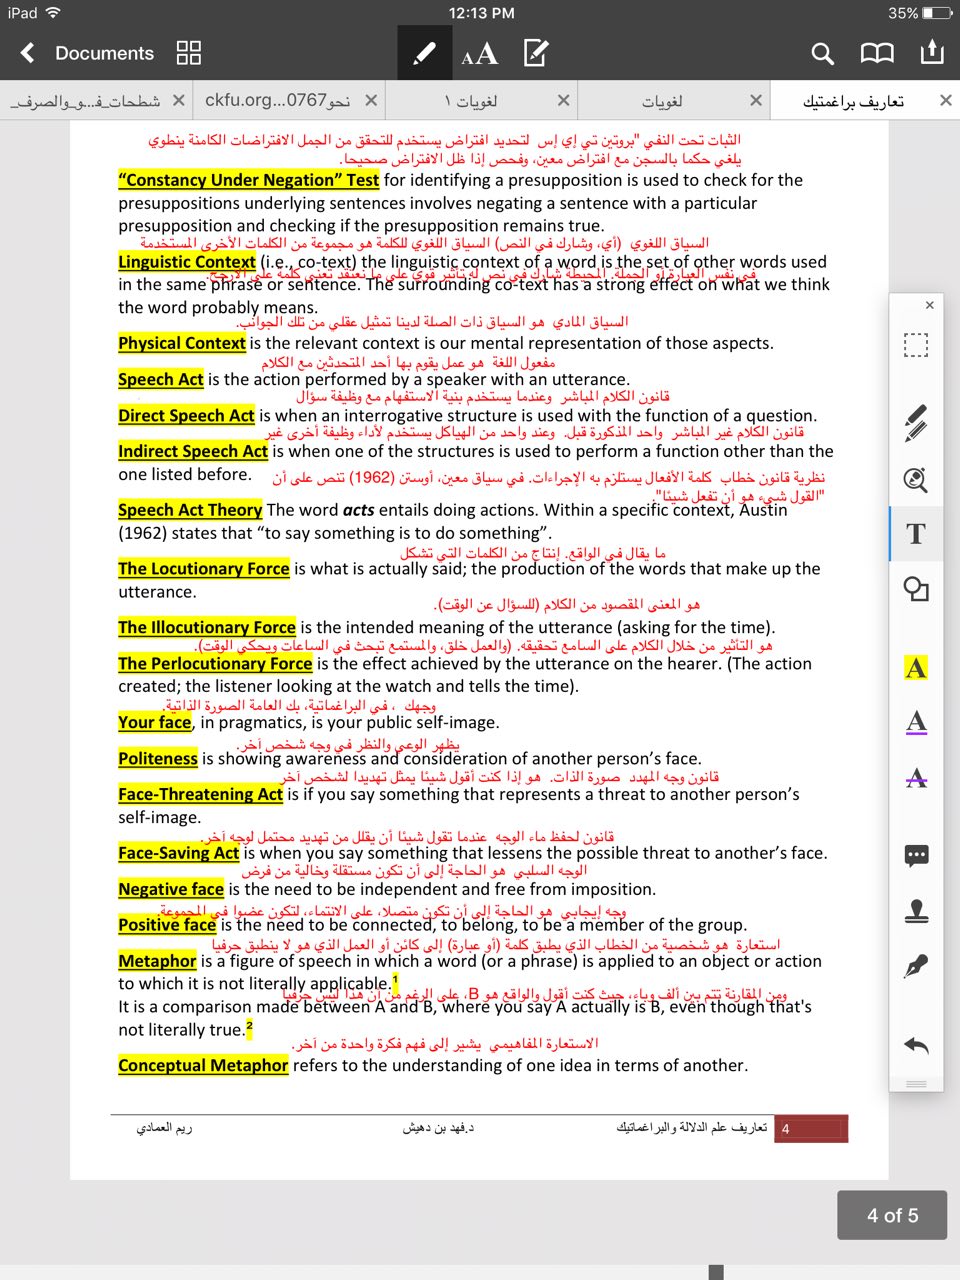
Task: Open the bookmarks book icon
Action: (877, 54)
